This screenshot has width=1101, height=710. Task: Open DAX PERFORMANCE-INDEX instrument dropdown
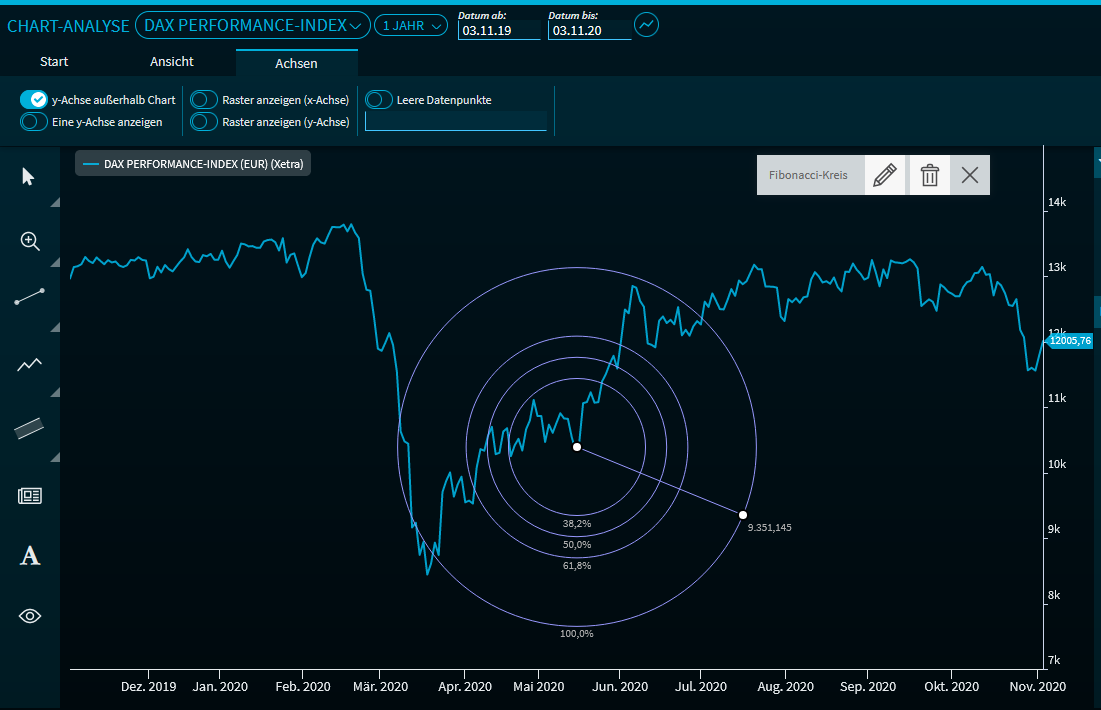click(x=252, y=25)
